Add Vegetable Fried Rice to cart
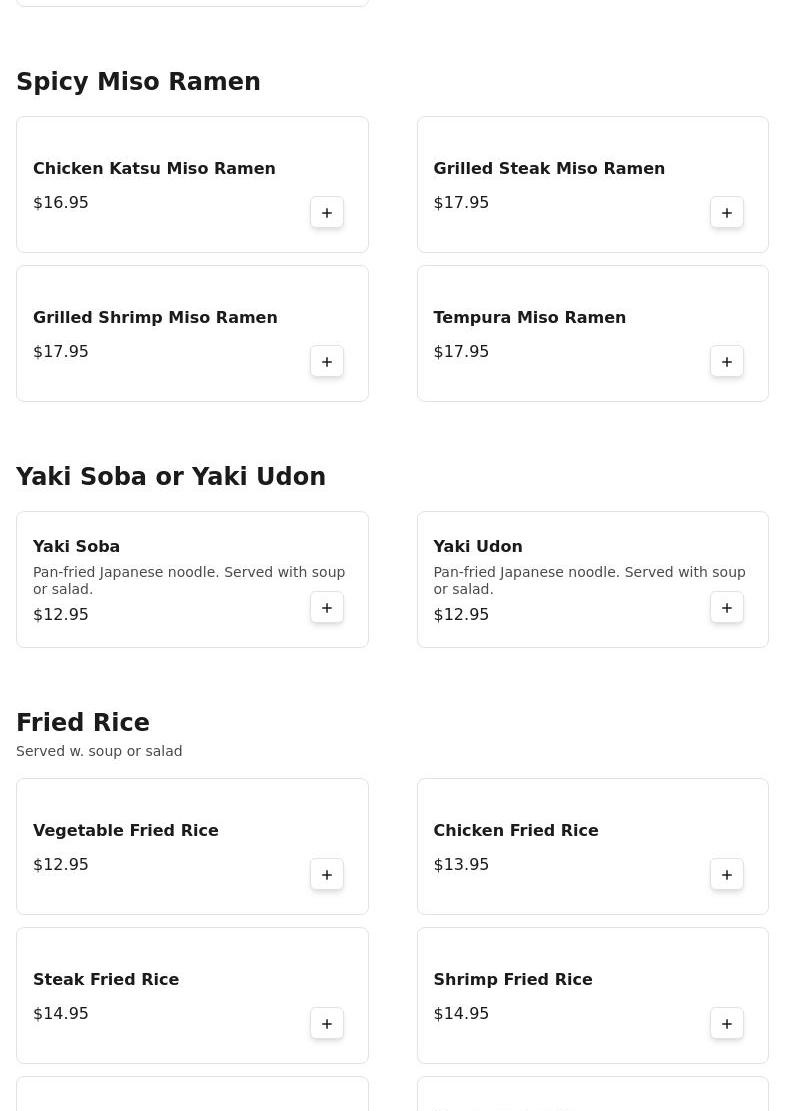 (327, 875)
